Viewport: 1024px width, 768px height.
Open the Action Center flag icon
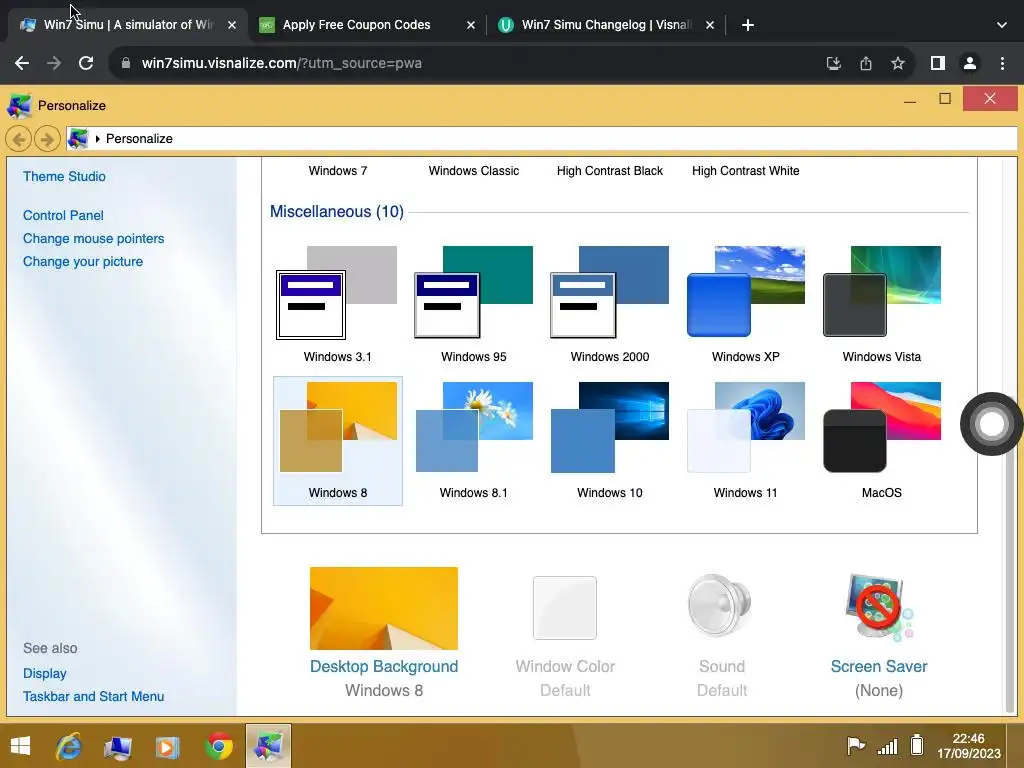click(x=855, y=745)
